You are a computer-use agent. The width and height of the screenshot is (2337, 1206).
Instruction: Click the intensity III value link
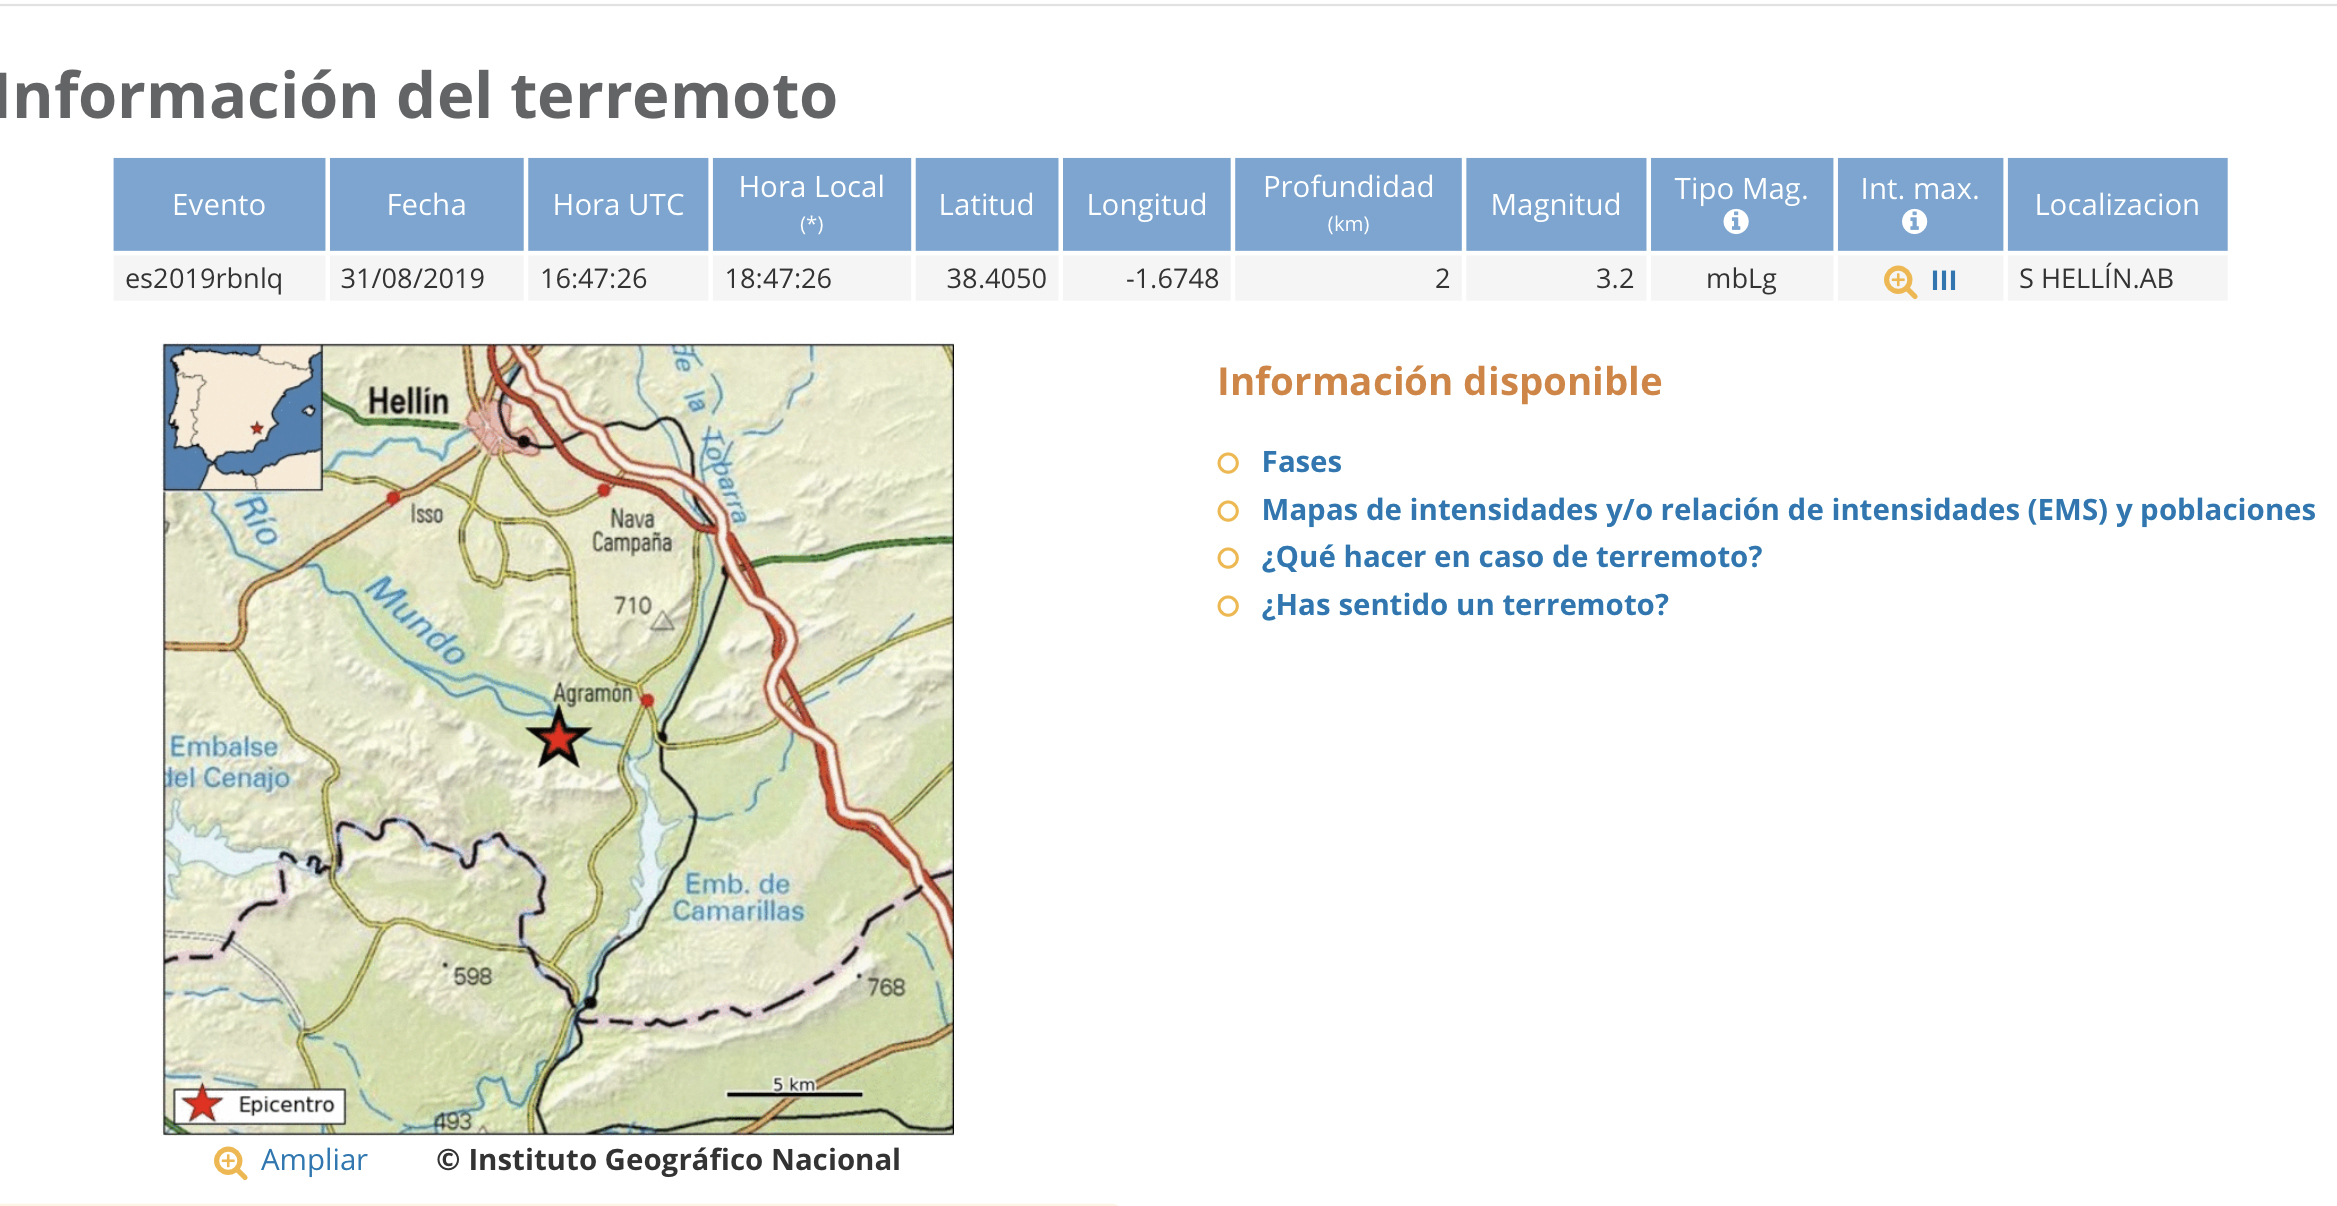(1944, 280)
